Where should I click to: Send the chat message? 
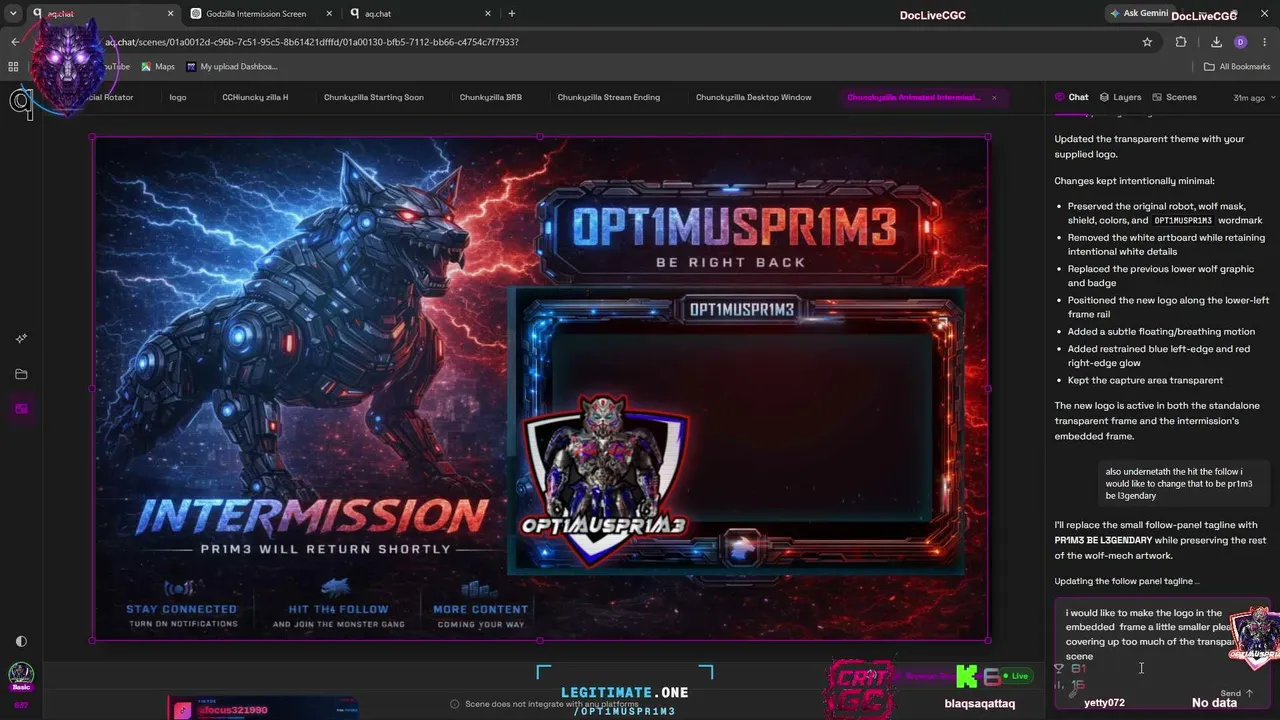pyautogui.click(x=1237, y=693)
